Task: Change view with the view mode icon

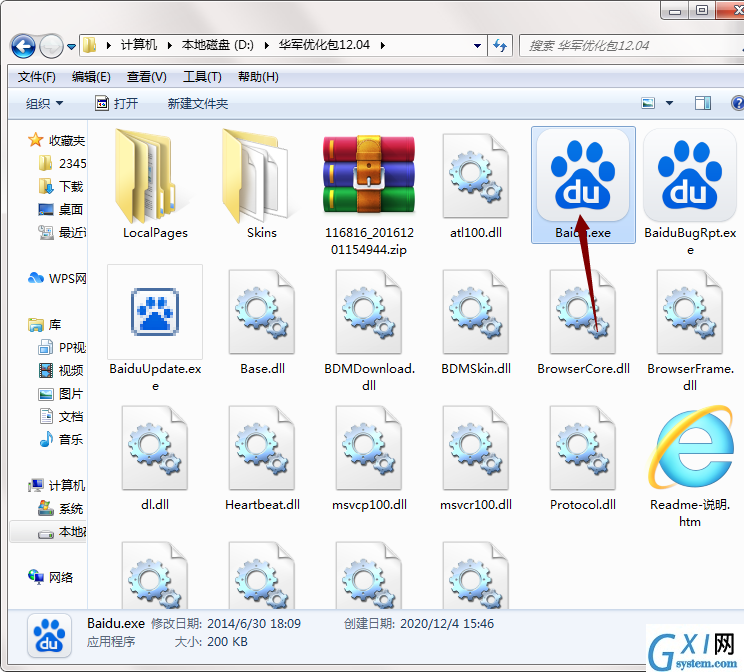Action: 648,103
